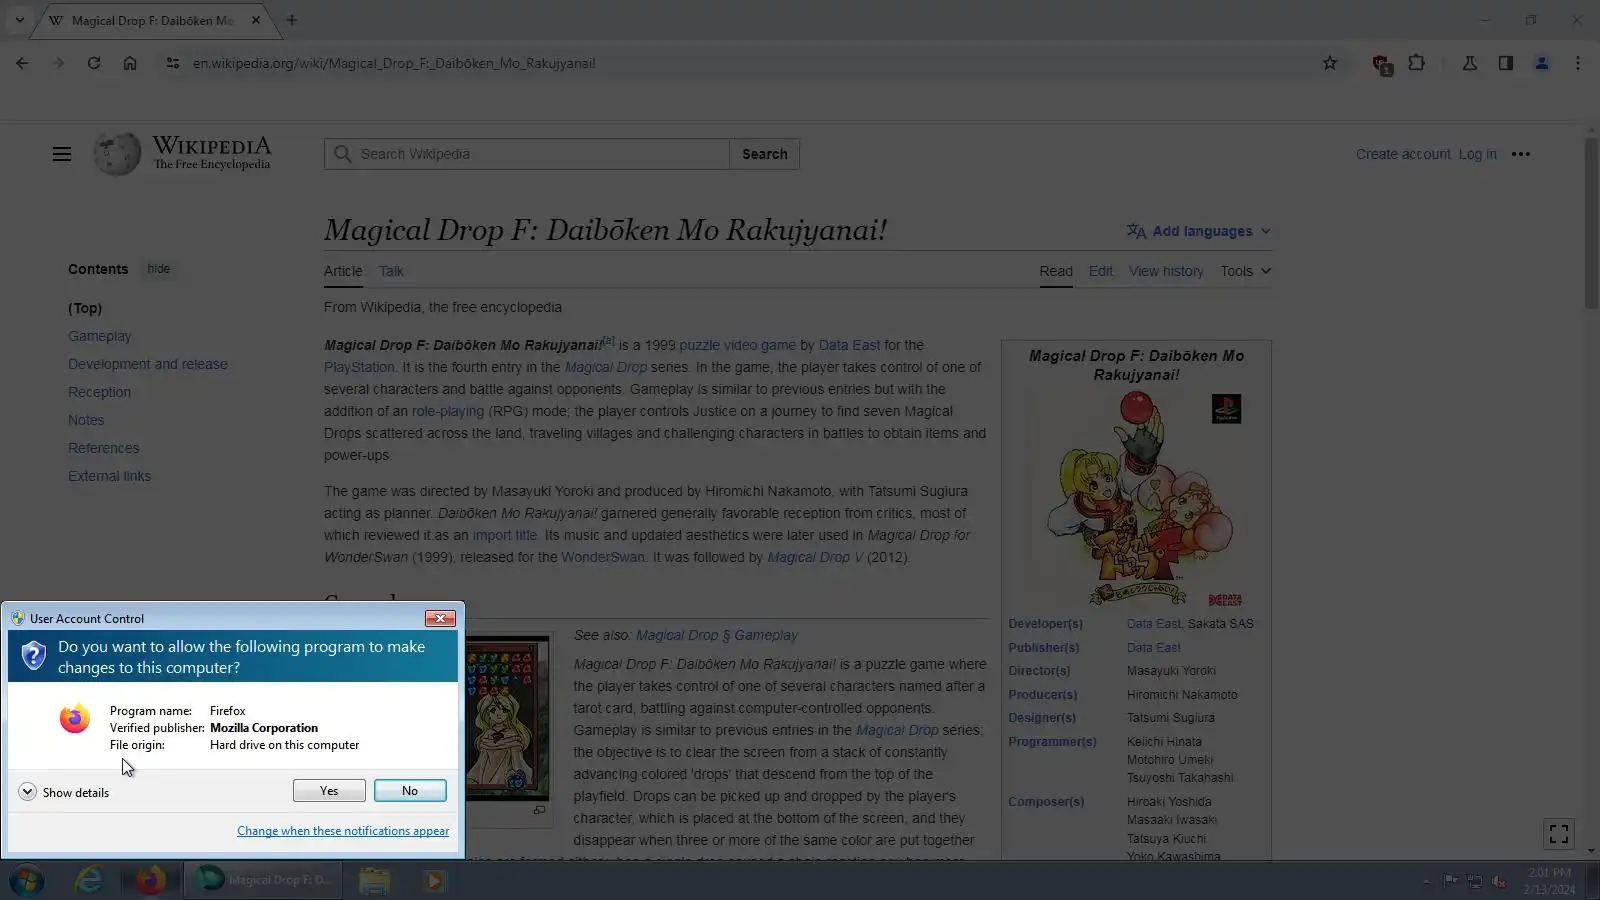1600x900 pixels.
Task: Click Yes in the User Account Control dialog
Action: [x=329, y=791]
